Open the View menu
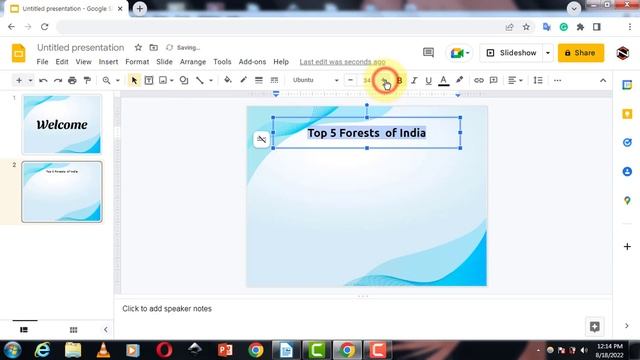This screenshot has width=640, height=360. 83,62
